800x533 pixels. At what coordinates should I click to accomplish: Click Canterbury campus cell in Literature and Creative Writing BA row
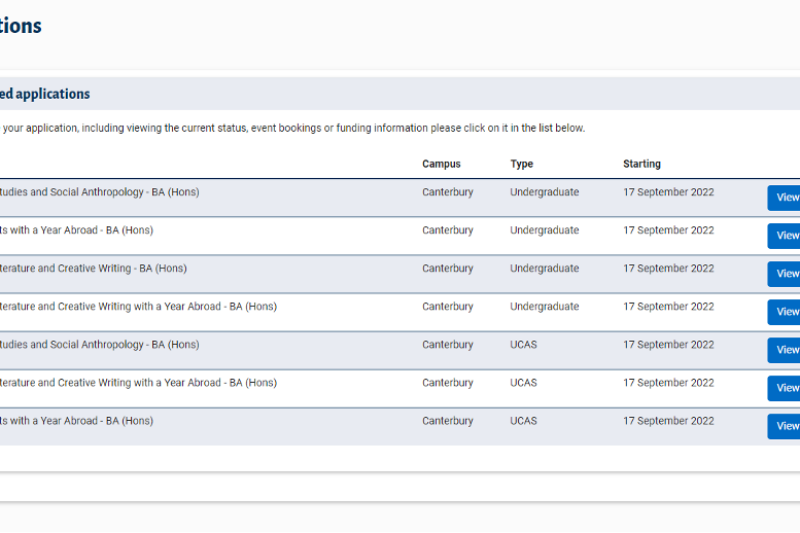point(447,268)
